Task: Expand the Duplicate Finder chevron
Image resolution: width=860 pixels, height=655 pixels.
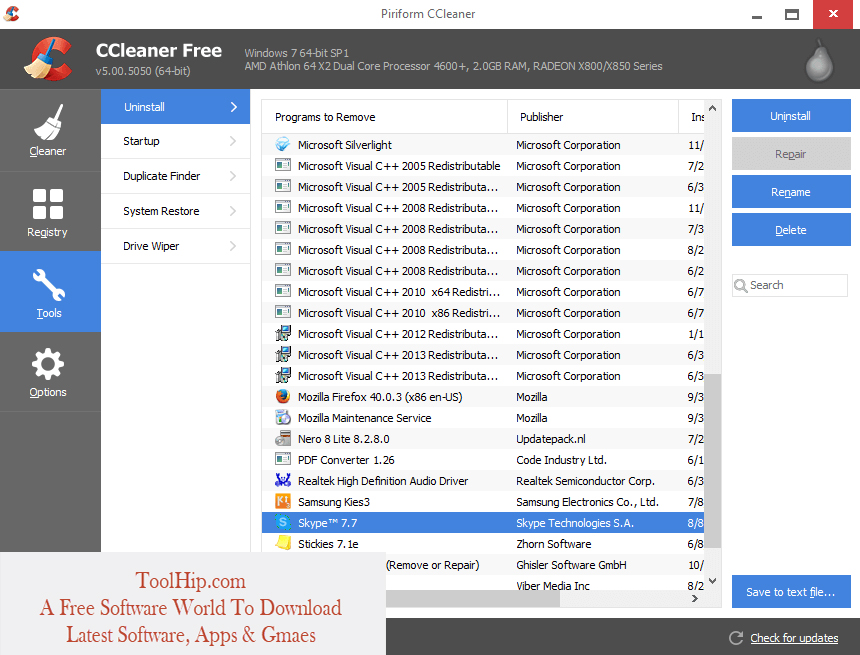Action: [233, 176]
